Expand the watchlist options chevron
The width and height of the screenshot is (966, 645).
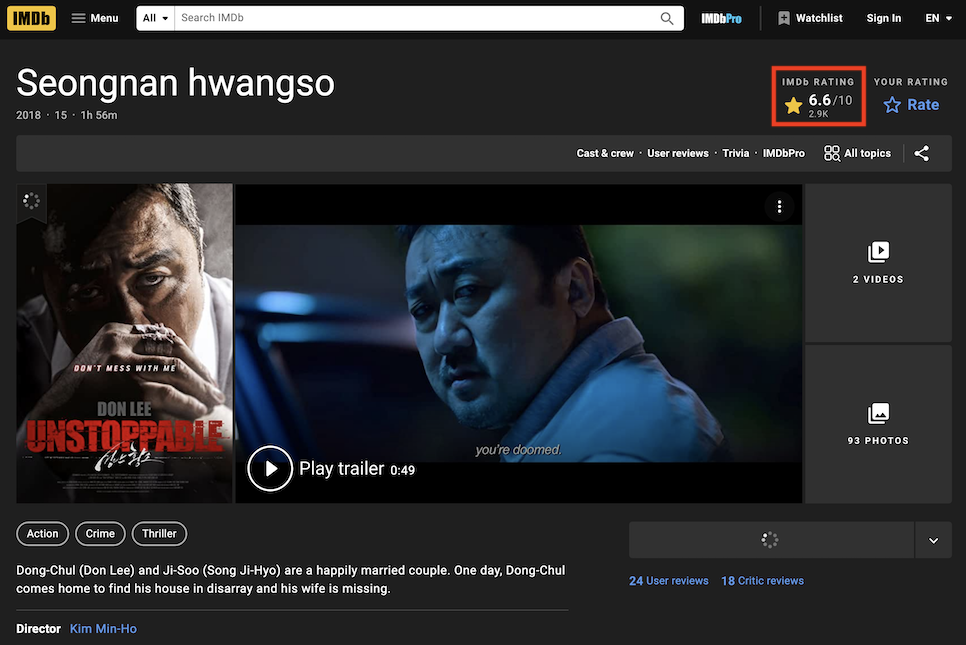pyautogui.click(x=933, y=540)
